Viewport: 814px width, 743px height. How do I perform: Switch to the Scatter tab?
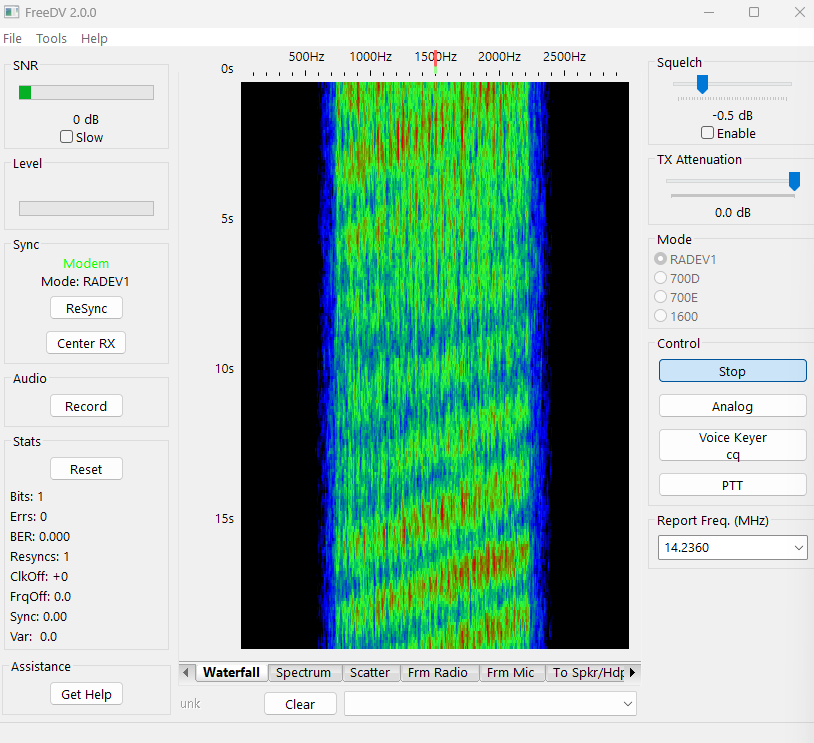pos(369,672)
